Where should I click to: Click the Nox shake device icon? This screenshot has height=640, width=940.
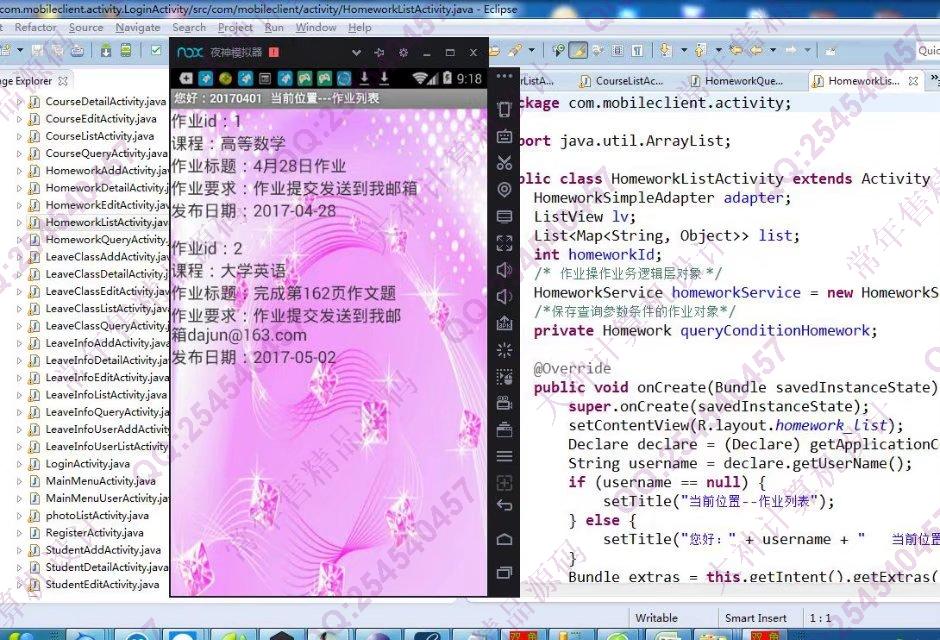click(x=504, y=108)
